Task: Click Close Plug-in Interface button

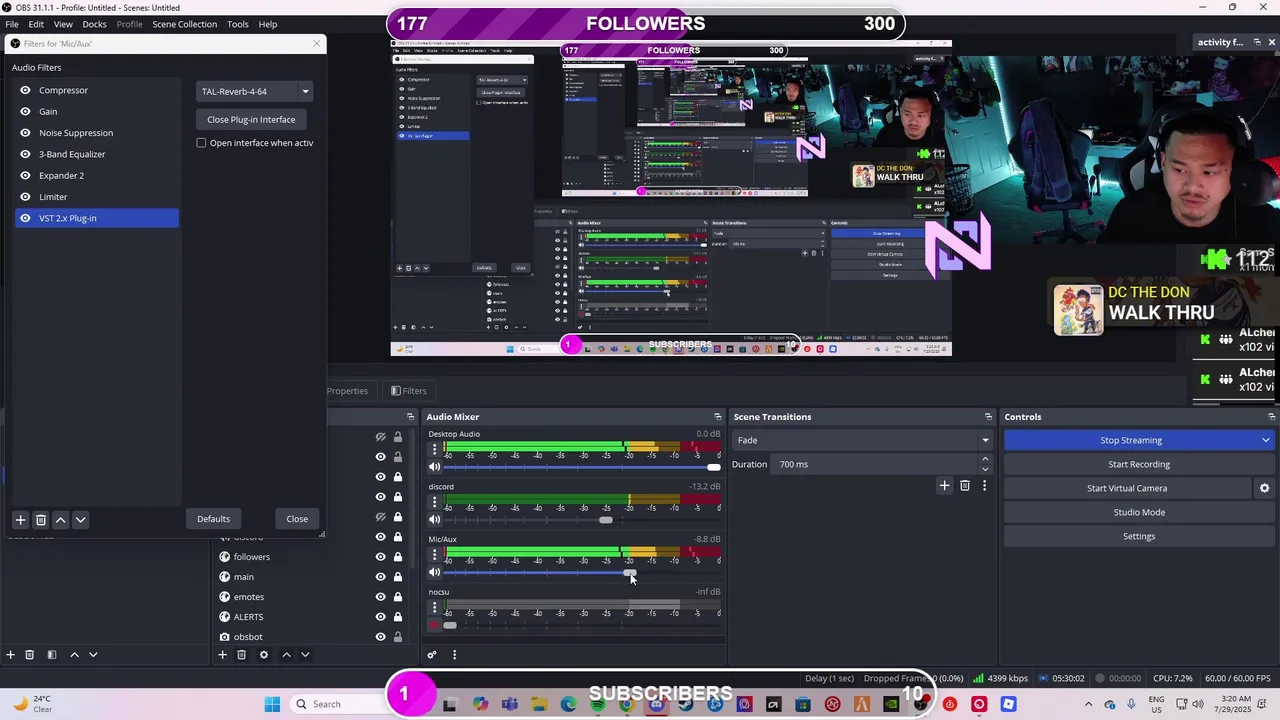Action: [251, 120]
